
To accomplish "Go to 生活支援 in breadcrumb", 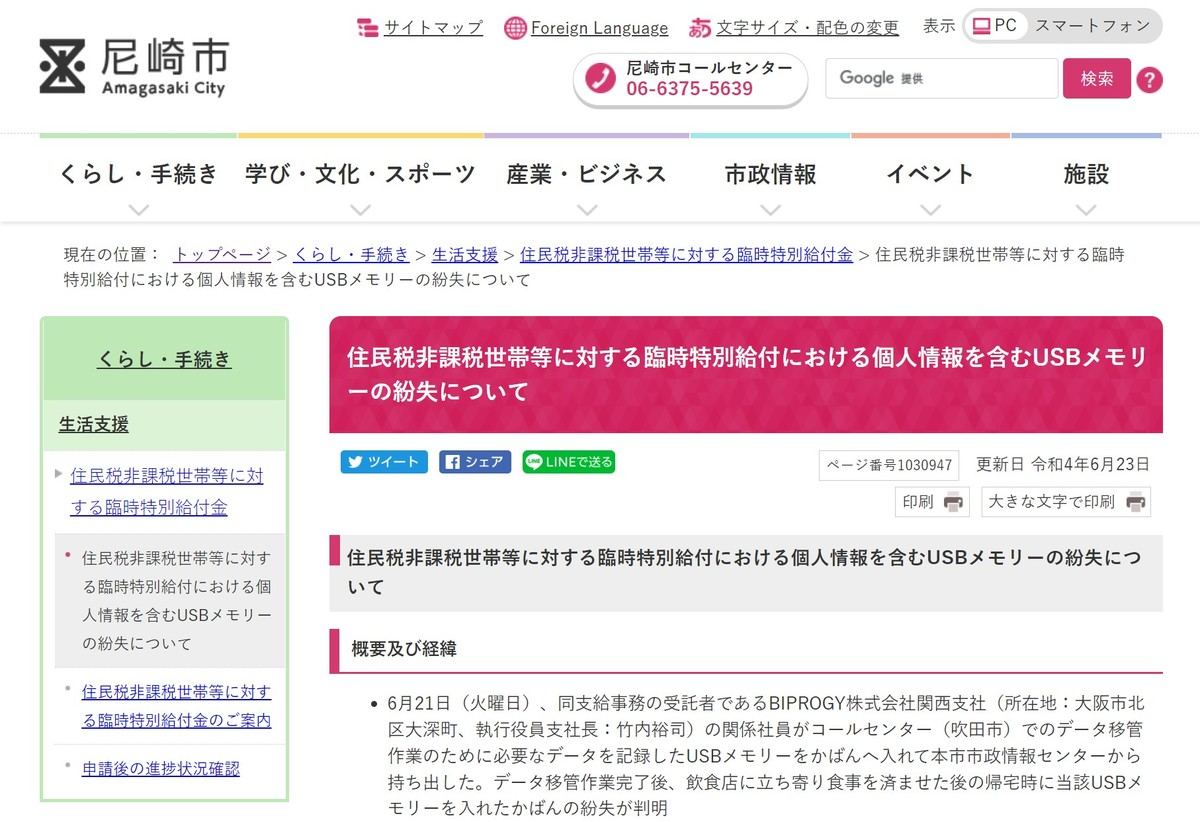I will (465, 254).
